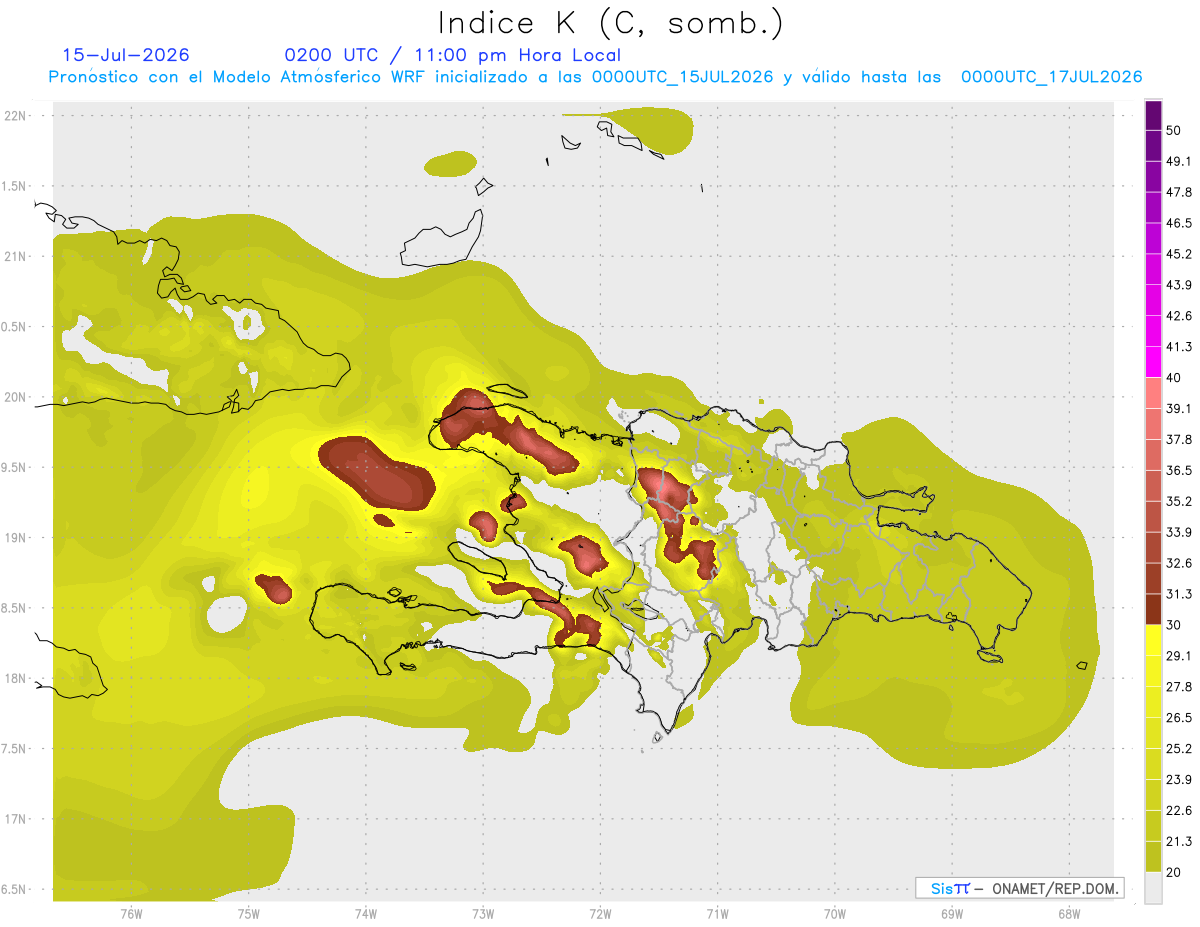Click the "19N" latitude axis label
Screen dimensions: 1200x927
click(16, 538)
